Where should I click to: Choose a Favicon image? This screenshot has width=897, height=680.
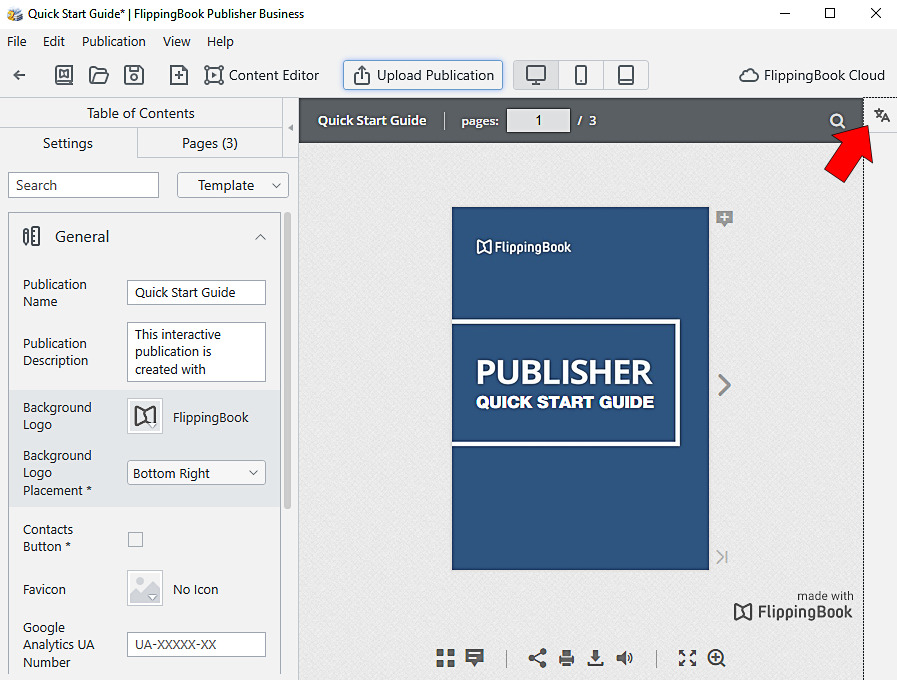(145, 588)
